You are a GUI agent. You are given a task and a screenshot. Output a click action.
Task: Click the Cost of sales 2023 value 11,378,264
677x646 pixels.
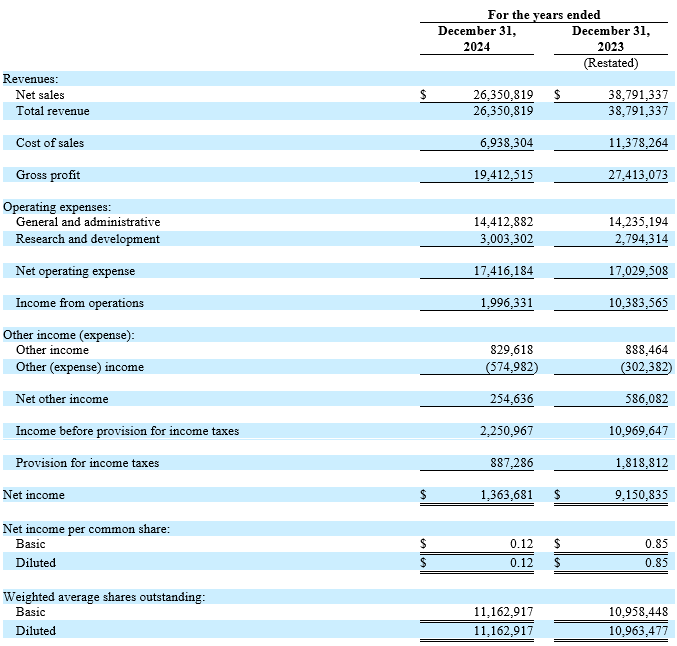638,143
